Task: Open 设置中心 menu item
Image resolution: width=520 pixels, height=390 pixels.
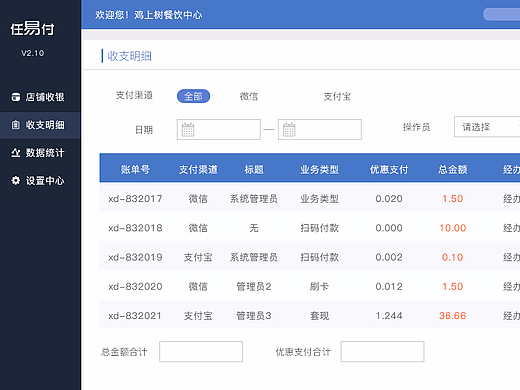Action: pos(40,181)
